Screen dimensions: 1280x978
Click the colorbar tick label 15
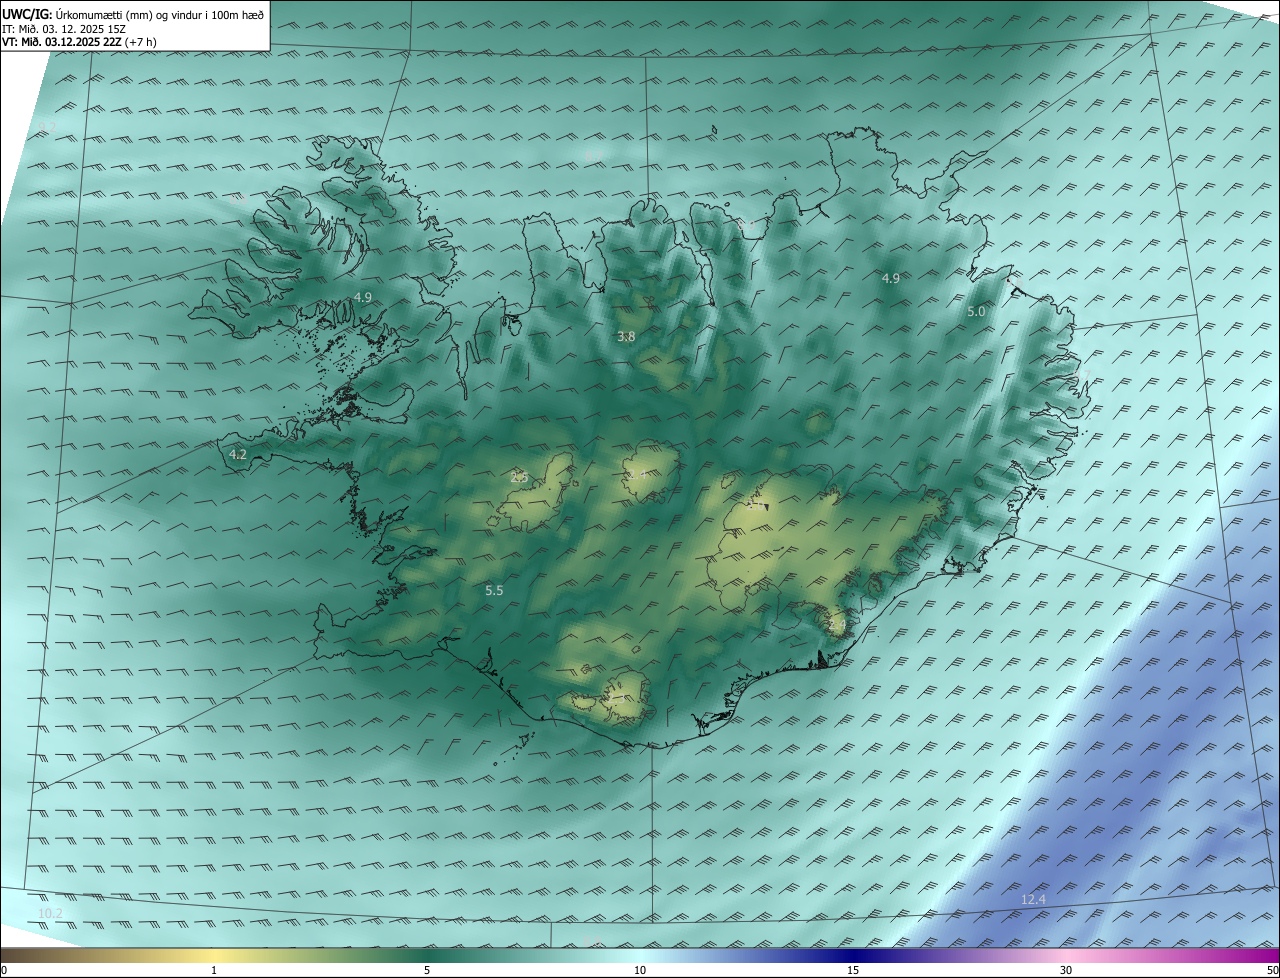tap(853, 971)
